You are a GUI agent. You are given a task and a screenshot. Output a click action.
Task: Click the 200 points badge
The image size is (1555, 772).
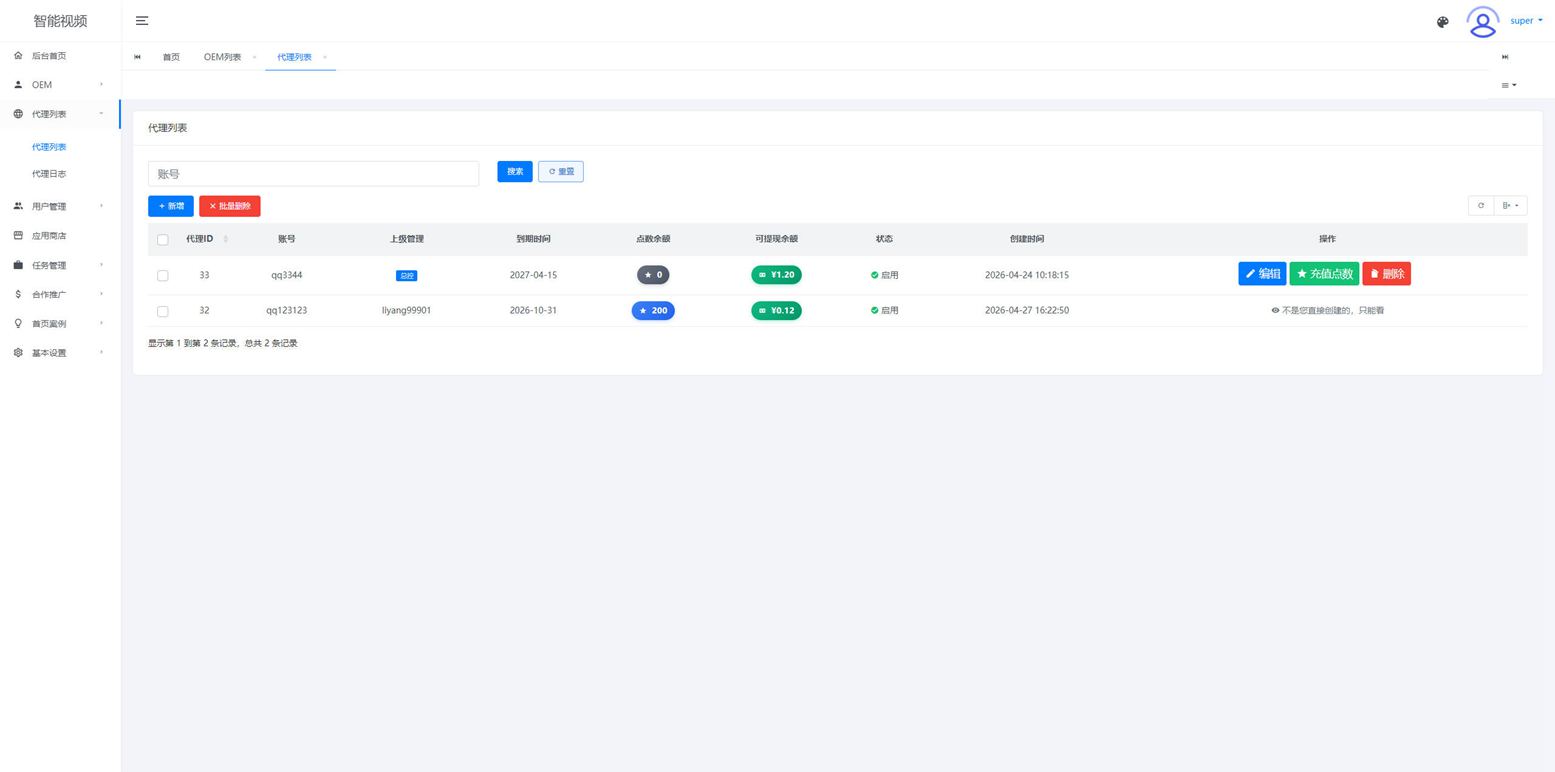click(x=653, y=311)
